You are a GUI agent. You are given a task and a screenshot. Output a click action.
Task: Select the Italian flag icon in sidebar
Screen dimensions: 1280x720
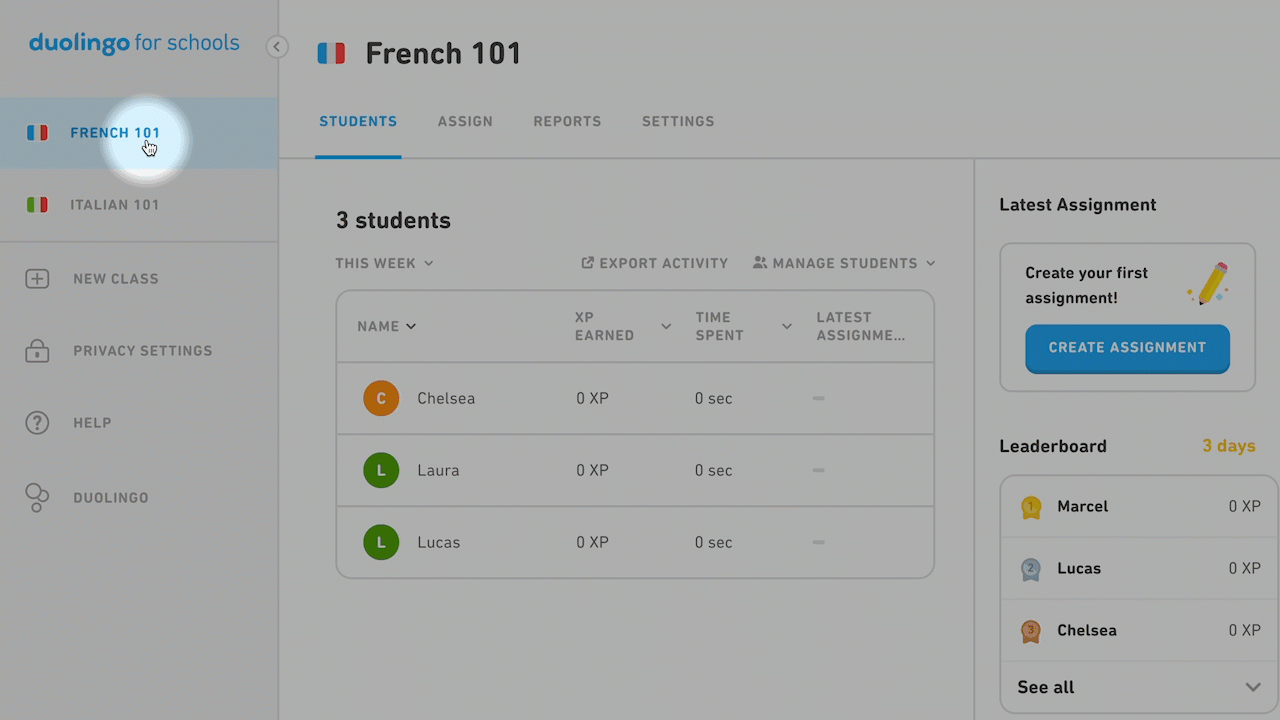(37, 205)
